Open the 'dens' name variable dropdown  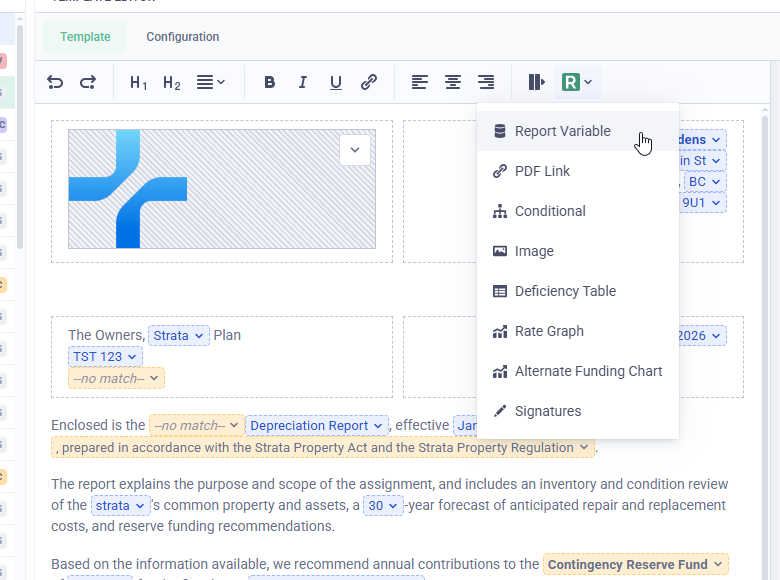click(x=702, y=140)
